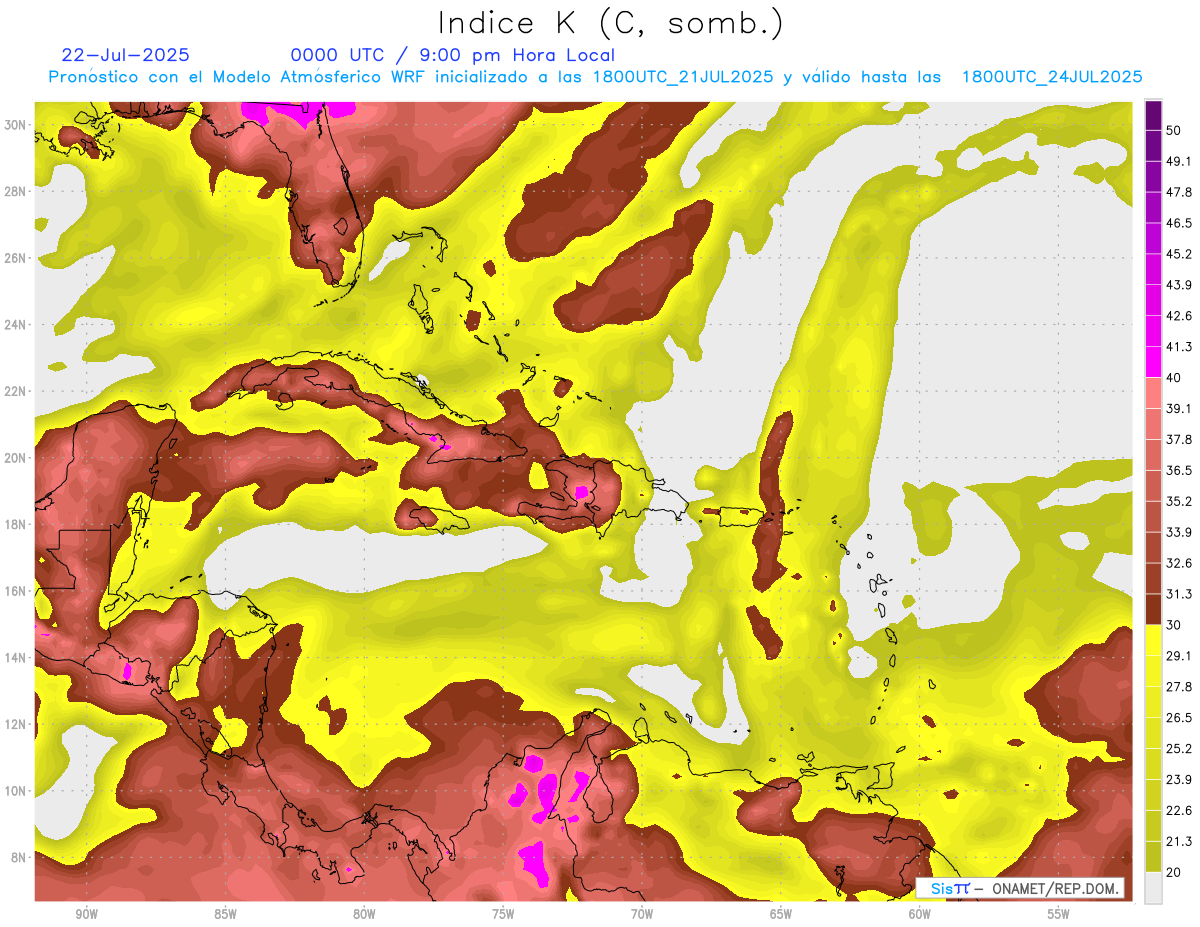Click the colorbar value "31.3"
This screenshot has height=927, width=1200.
[1179, 594]
